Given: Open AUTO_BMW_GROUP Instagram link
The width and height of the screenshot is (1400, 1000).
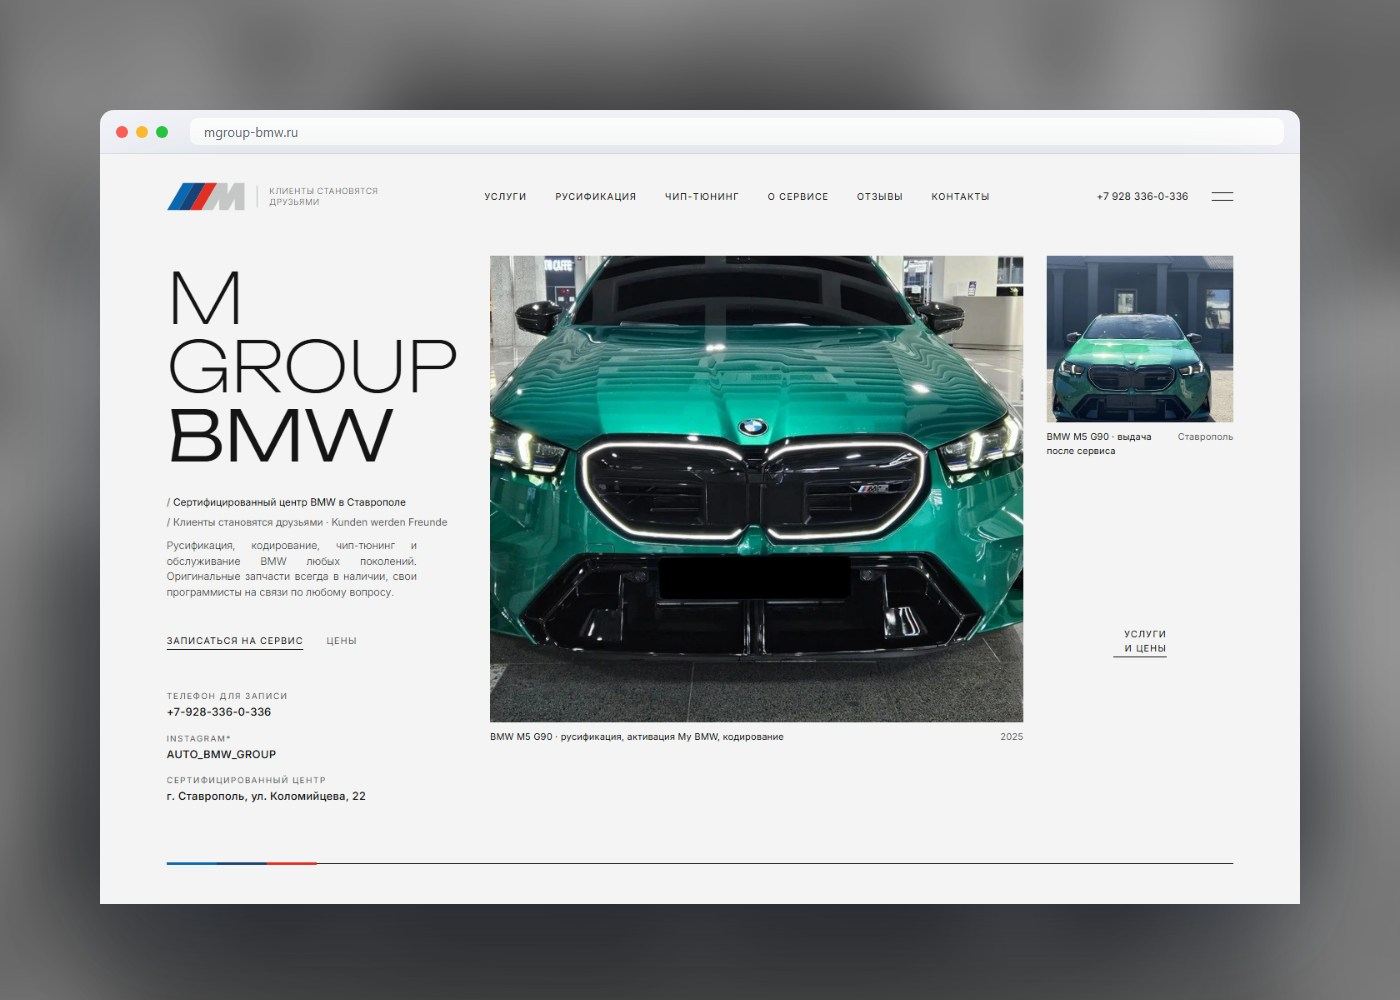Looking at the screenshot, I should click(x=221, y=754).
